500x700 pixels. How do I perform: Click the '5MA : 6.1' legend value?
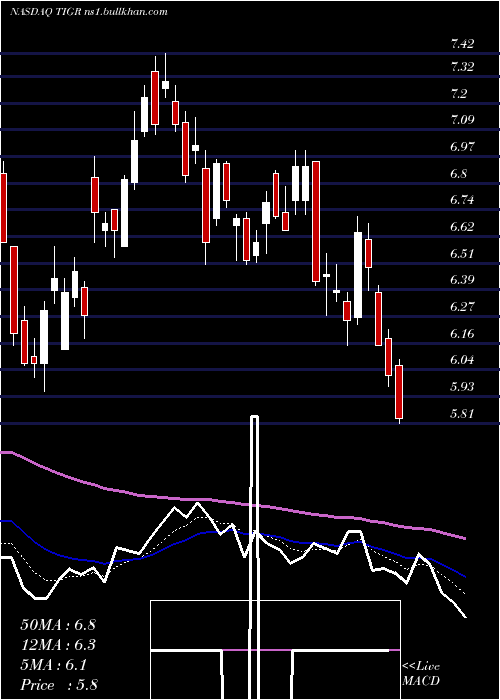pos(54,665)
